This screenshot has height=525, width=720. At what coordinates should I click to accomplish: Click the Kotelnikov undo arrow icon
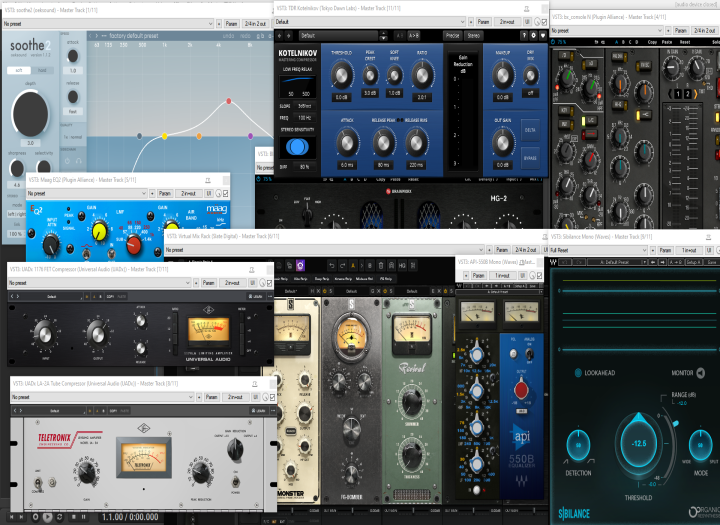(x=280, y=35)
